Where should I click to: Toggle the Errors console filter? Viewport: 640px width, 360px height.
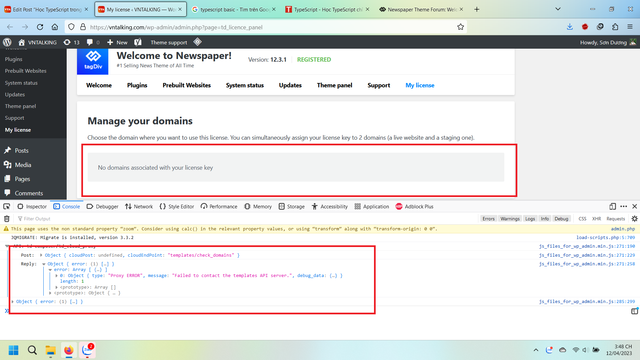[488, 219]
